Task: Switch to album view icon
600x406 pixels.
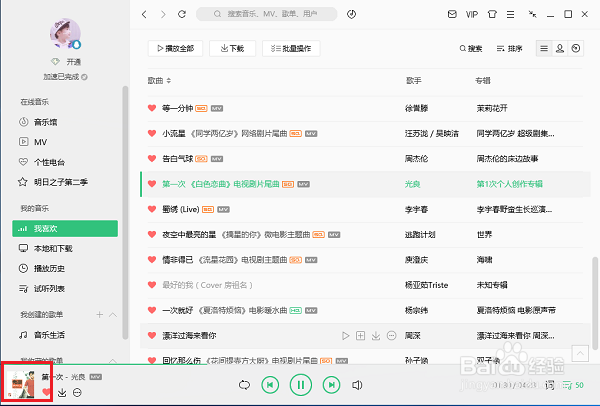Action: [x=576, y=49]
